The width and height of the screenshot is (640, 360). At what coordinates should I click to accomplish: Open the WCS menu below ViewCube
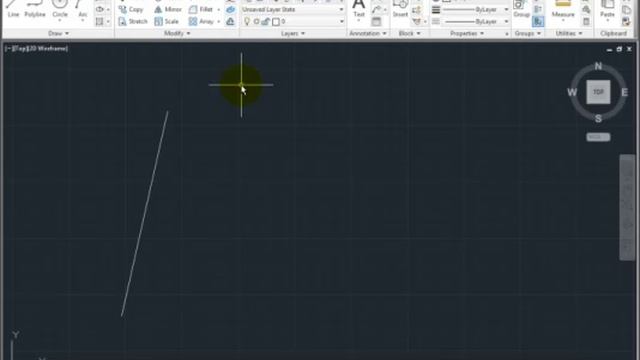[x=598, y=137]
